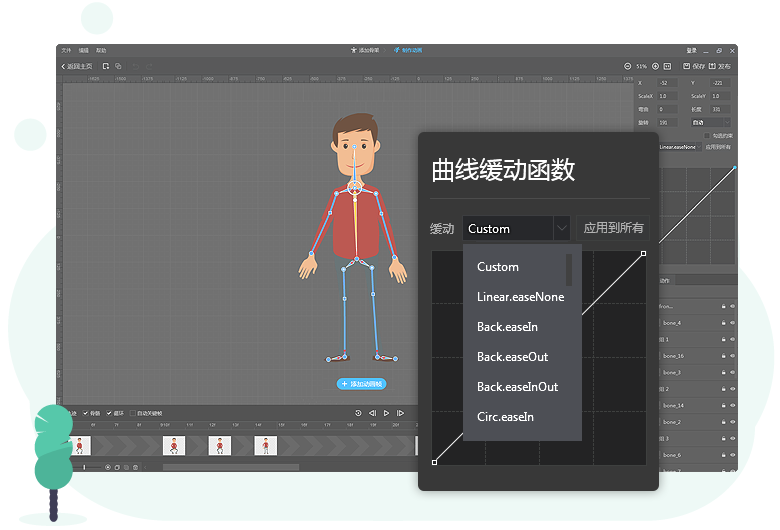Click the 添加动画帧 button
The width and height of the screenshot is (780, 530).
pyautogui.click(x=361, y=384)
